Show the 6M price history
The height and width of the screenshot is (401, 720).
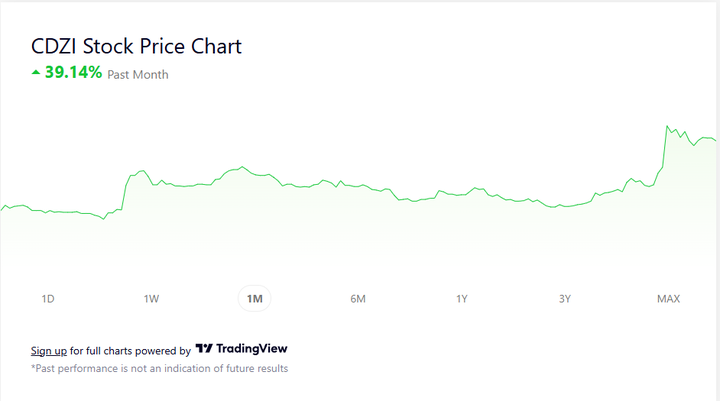pos(358,299)
